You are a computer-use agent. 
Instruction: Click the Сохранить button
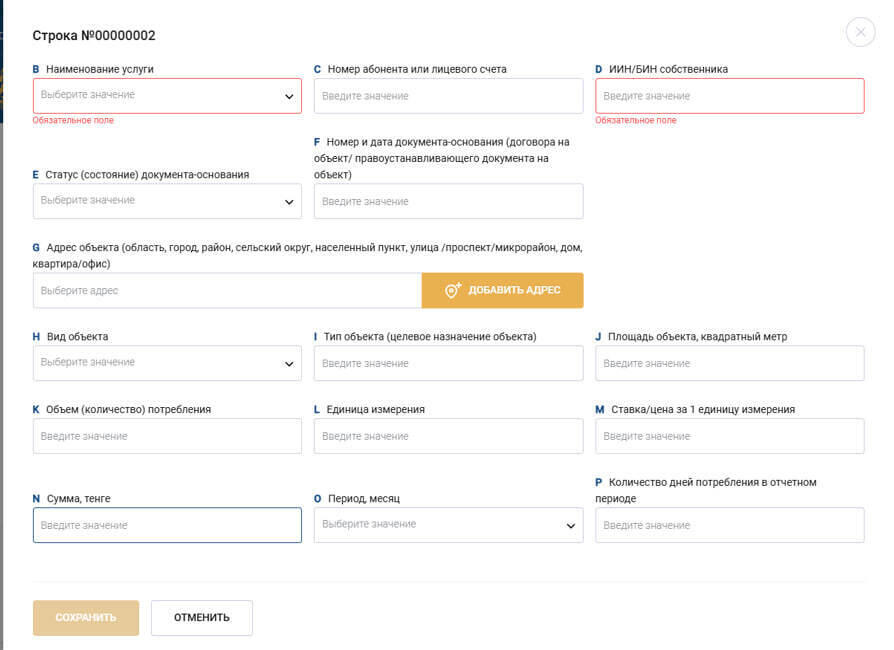pyautogui.click(x=86, y=618)
